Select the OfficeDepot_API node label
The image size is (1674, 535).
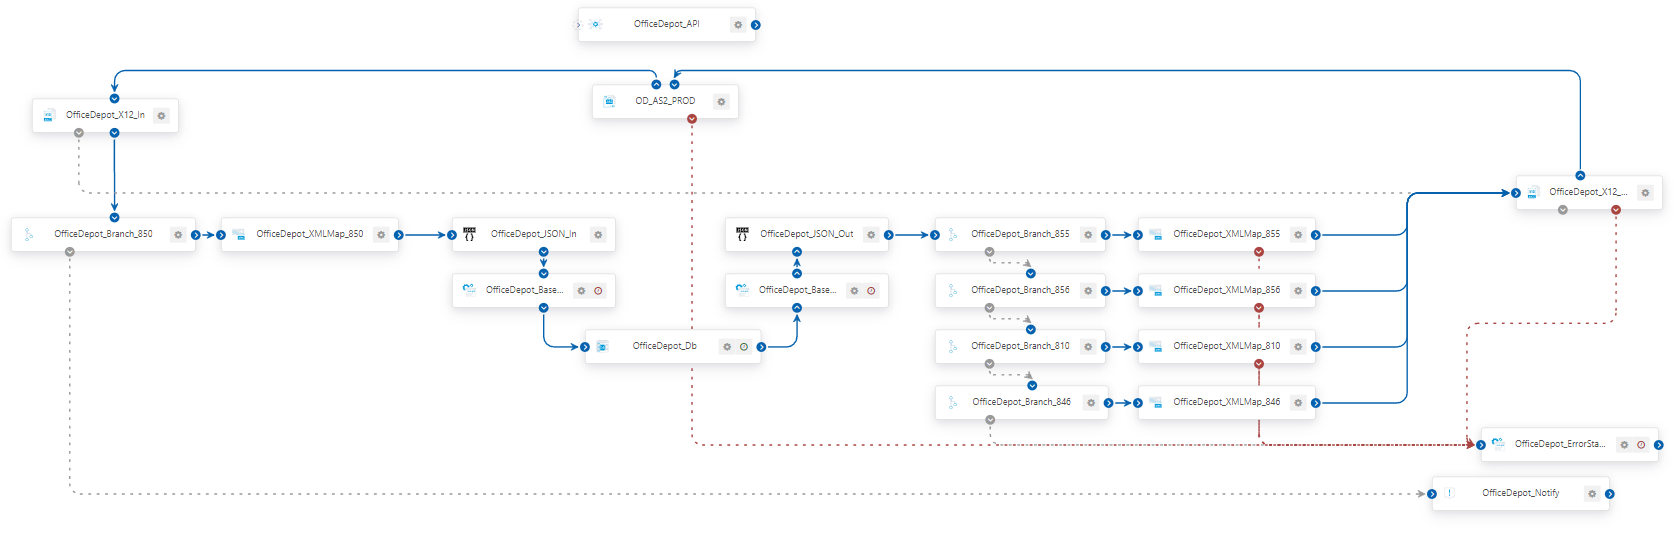(667, 24)
